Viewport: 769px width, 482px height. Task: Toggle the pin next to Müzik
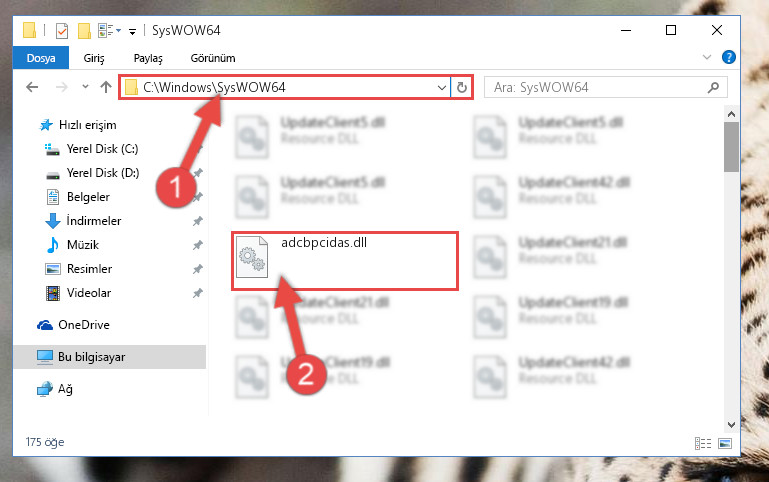point(197,245)
